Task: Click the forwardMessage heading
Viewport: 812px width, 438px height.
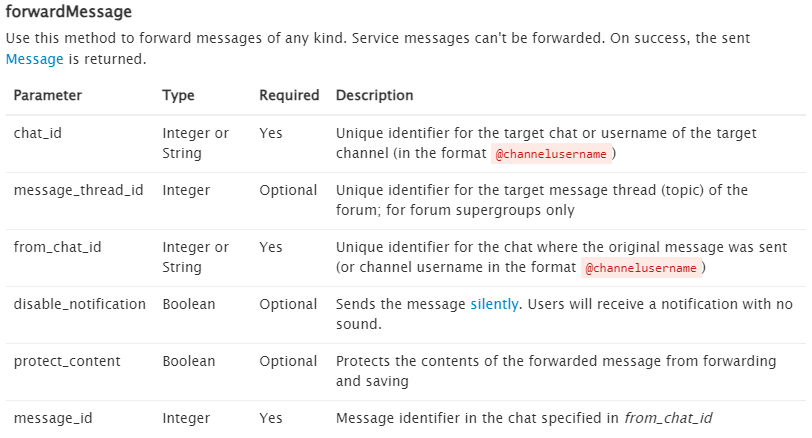Action: coord(68,14)
